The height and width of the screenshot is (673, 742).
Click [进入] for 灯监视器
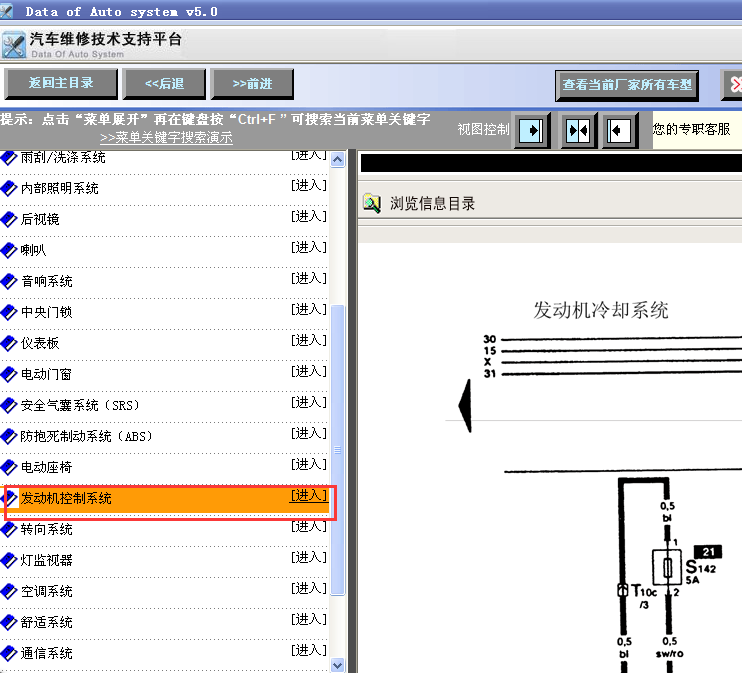pyautogui.click(x=309, y=557)
